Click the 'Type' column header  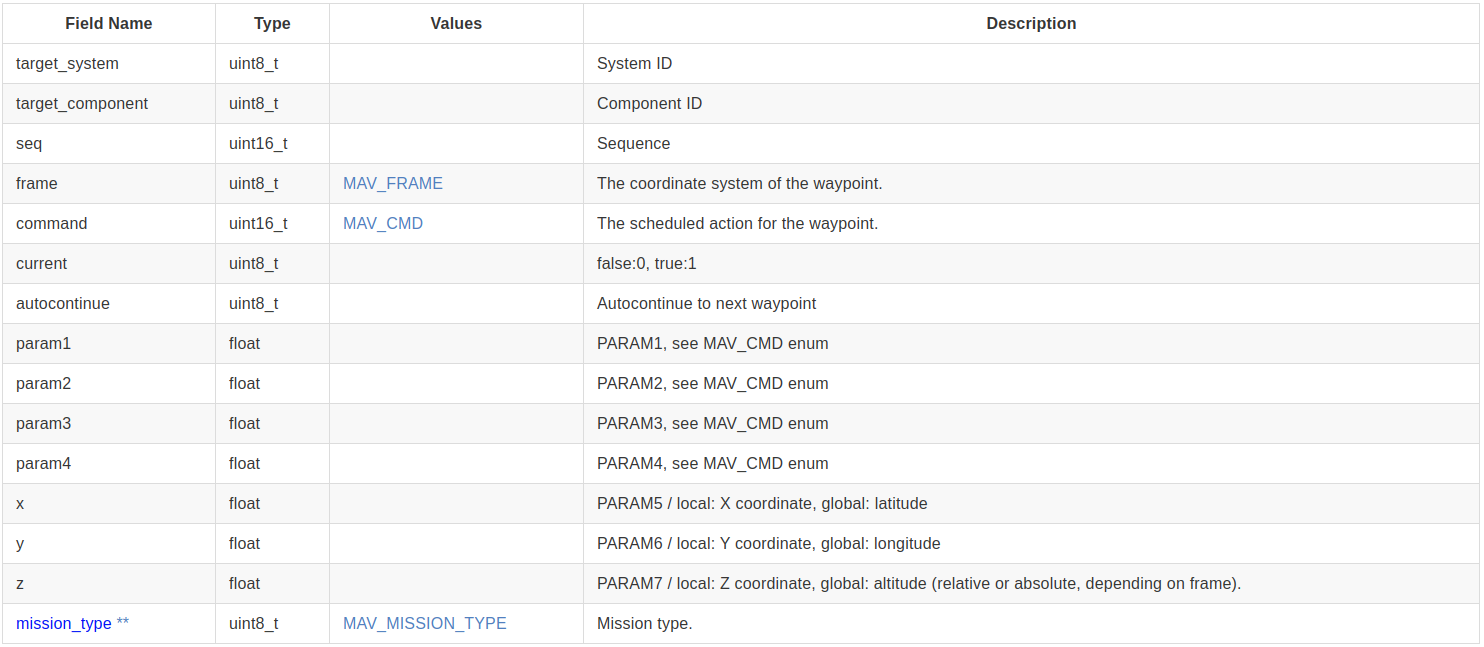(272, 23)
